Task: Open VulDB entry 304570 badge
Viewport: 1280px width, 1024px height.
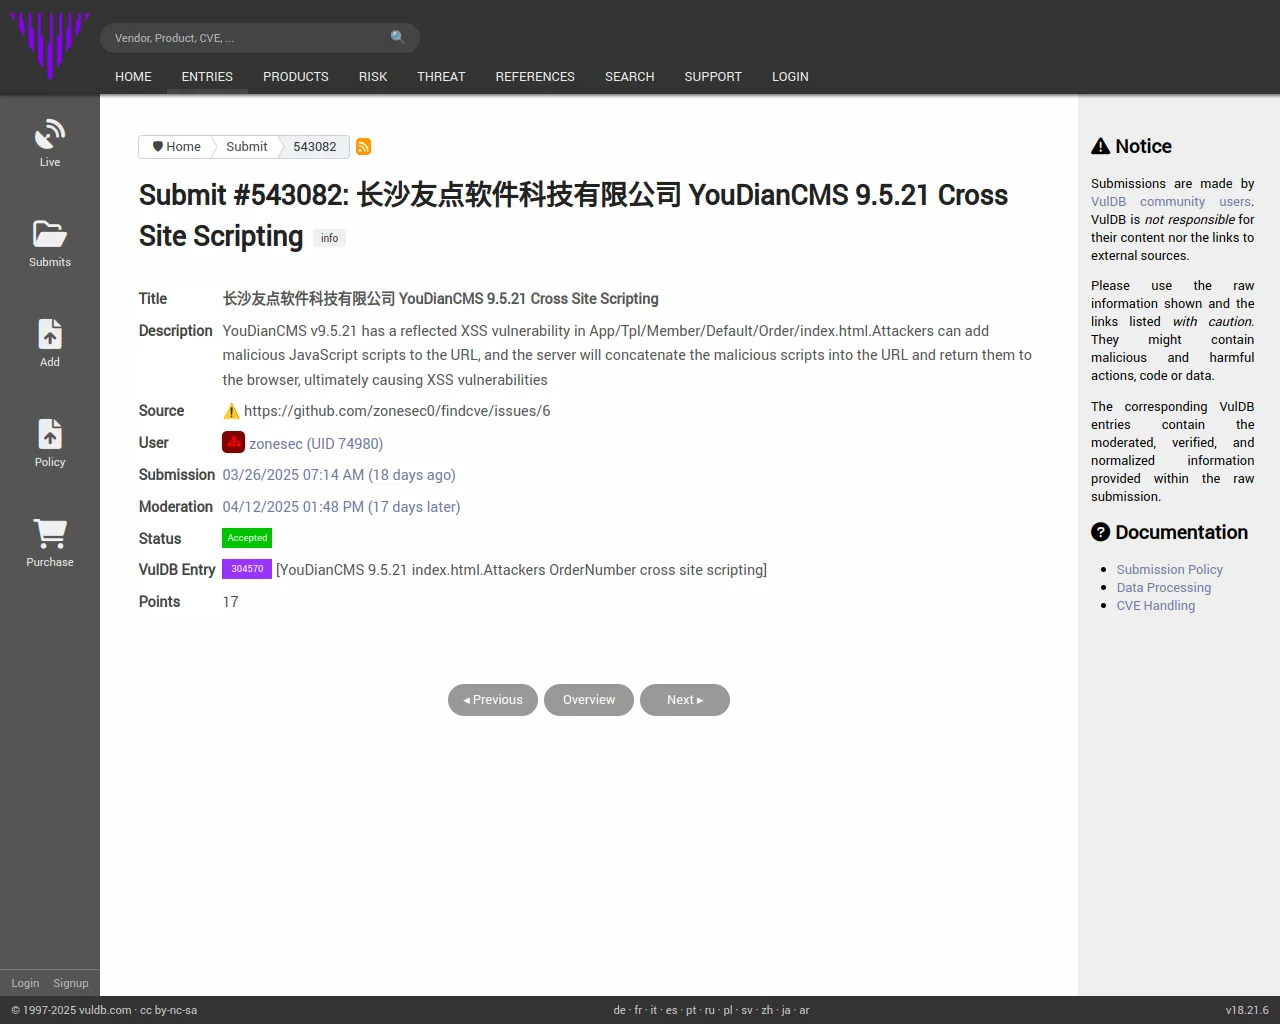Action: click(247, 569)
